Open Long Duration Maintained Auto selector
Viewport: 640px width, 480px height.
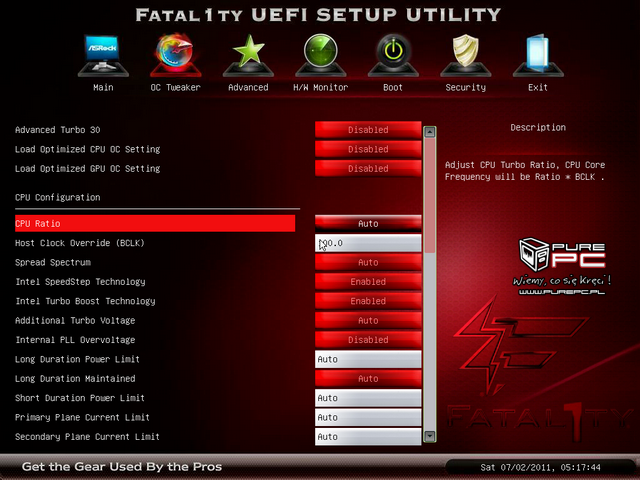tap(368, 378)
